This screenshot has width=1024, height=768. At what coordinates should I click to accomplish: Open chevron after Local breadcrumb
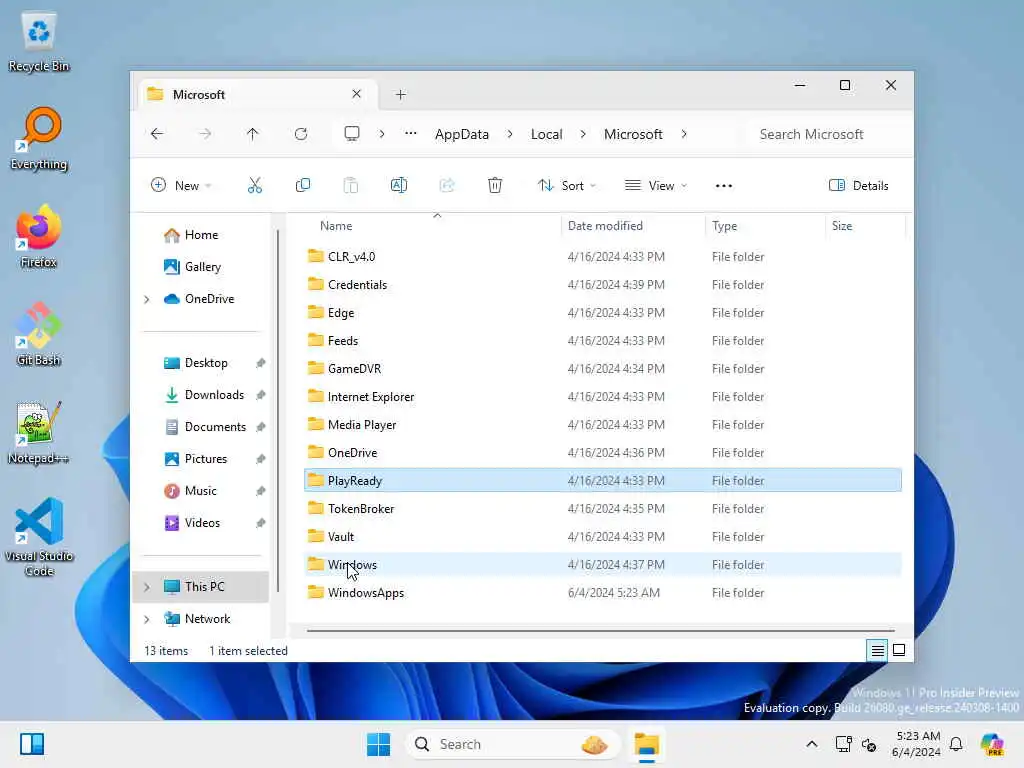tap(583, 134)
